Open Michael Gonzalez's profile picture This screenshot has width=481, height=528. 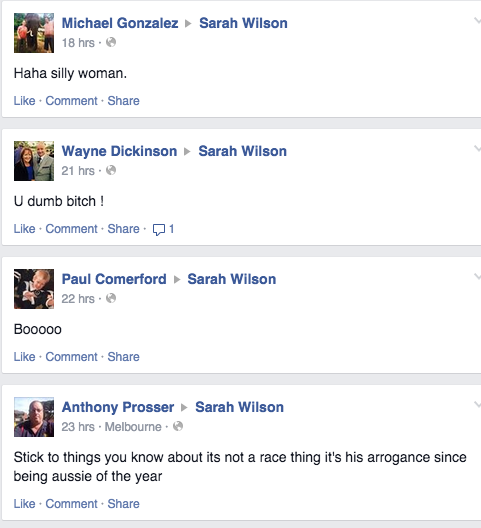click(34, 33)
